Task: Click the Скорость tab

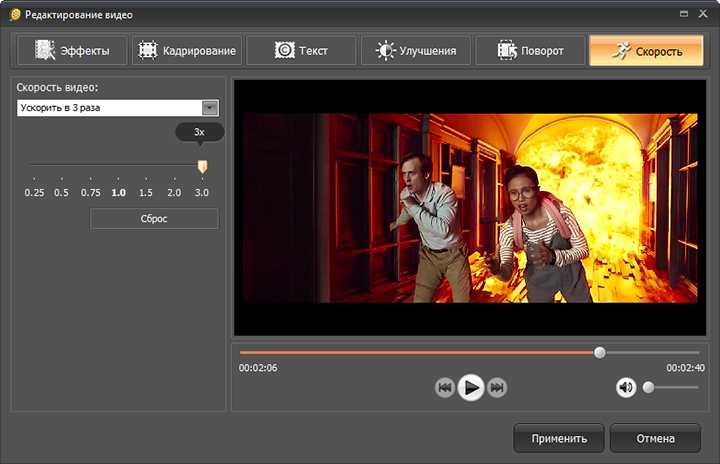Action: [646, 51]
